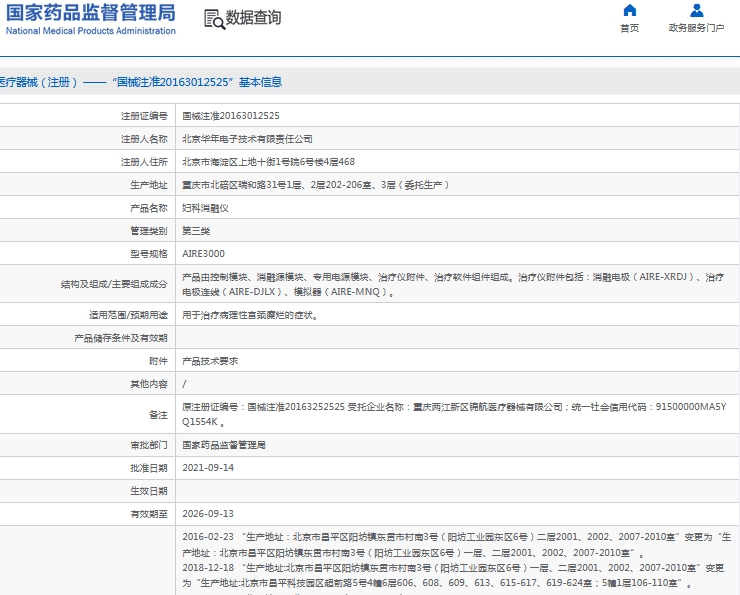
Task: Click the 附件 row label
Action: click(159, 361)
